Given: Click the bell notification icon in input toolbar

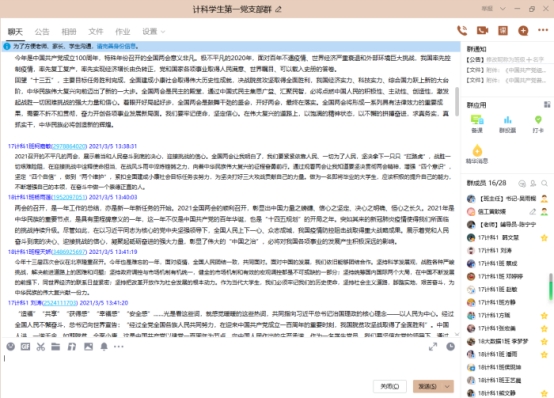Looking at the screenshot, I should click(104, 347).
